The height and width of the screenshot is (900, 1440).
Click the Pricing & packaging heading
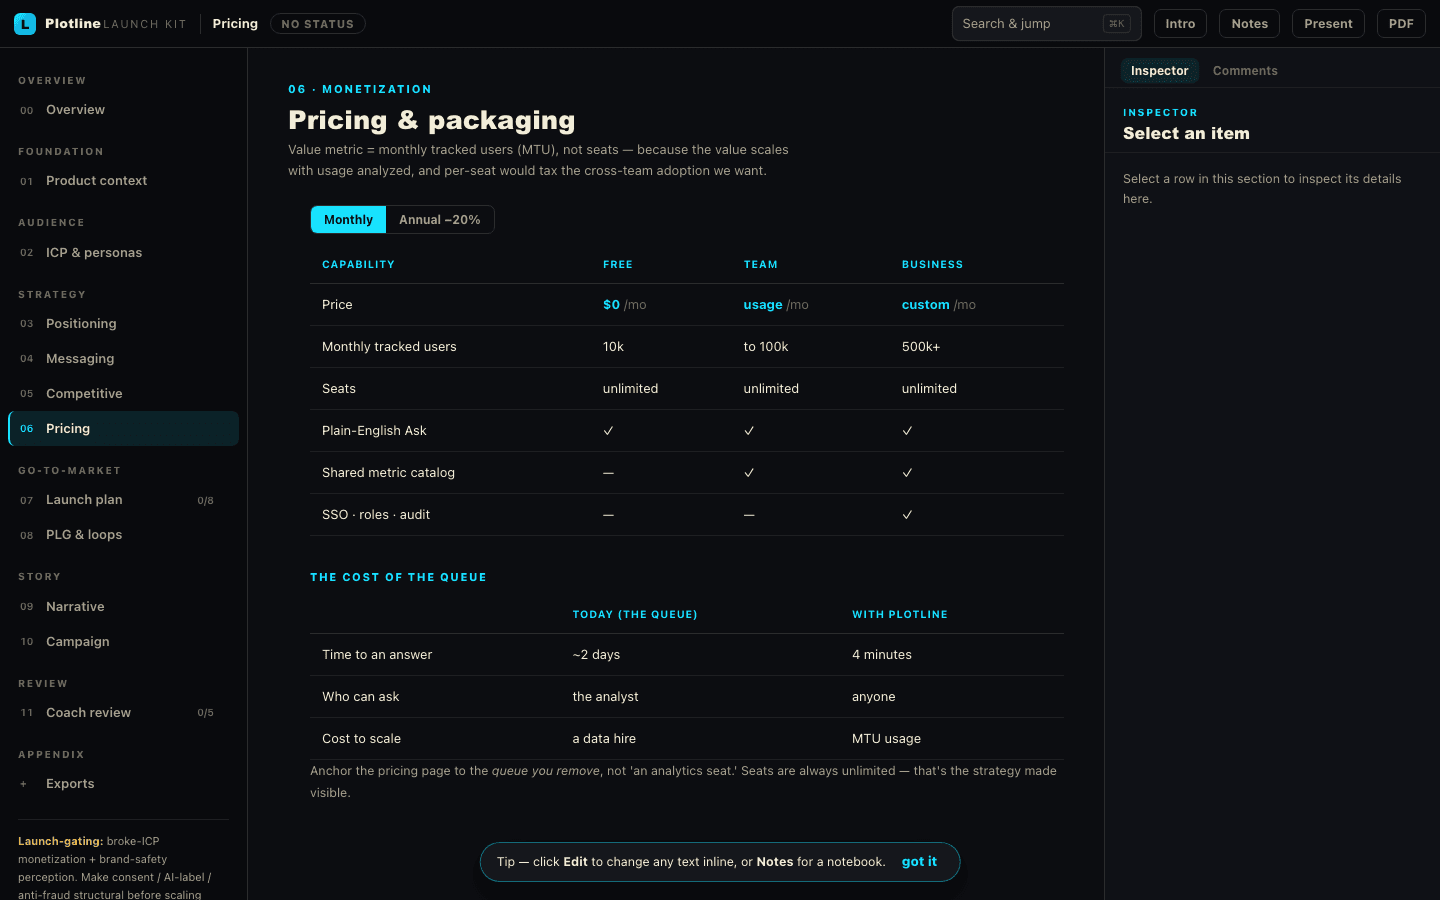pyautogui.click(x=432, y=121)
